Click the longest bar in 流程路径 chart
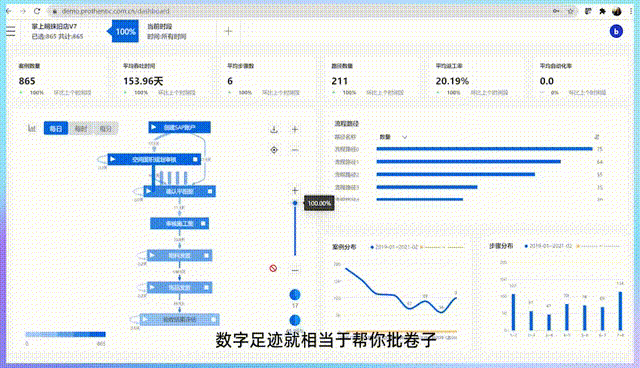640x368 pixels. pyautogui.click(x=484, y=149)
